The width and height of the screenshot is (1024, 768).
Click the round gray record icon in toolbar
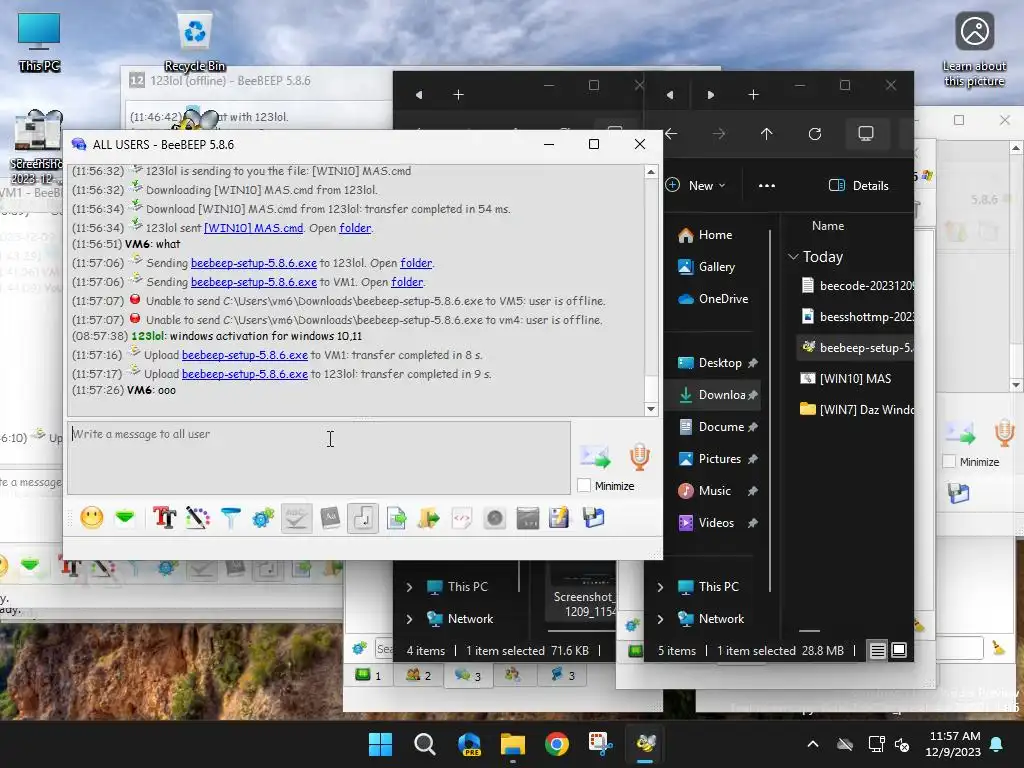(x=495, y=518)
